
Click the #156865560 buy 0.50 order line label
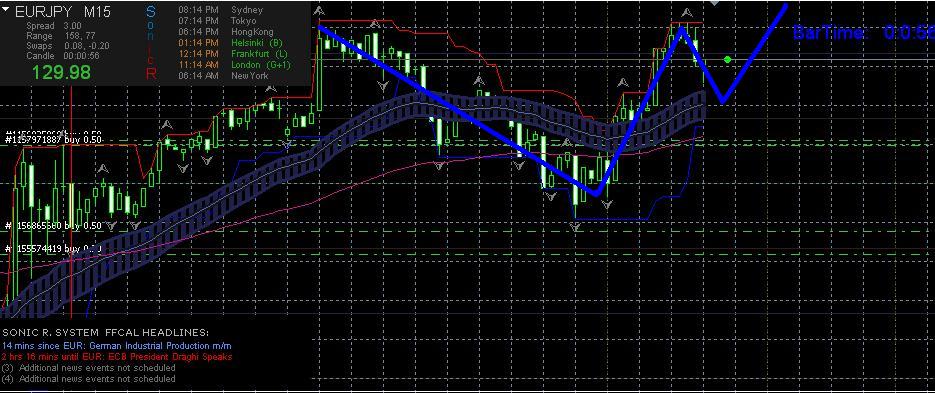[54, 225]
